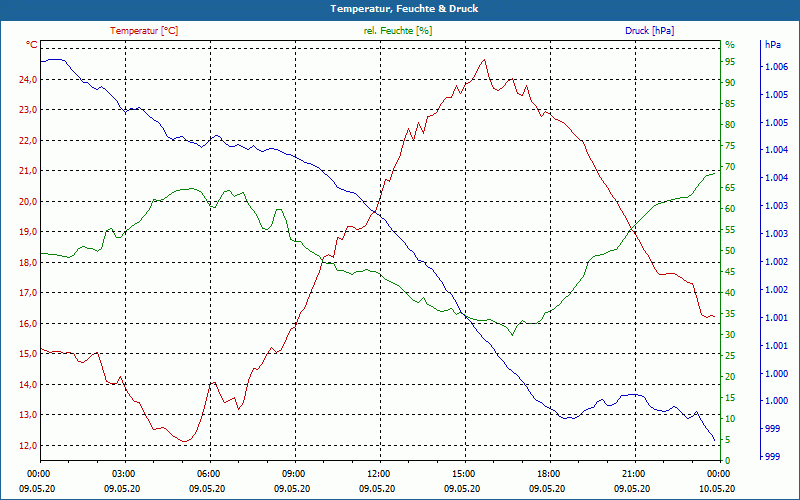Click the "21:00" time axis label
The image size is (800, 500).
633,474
